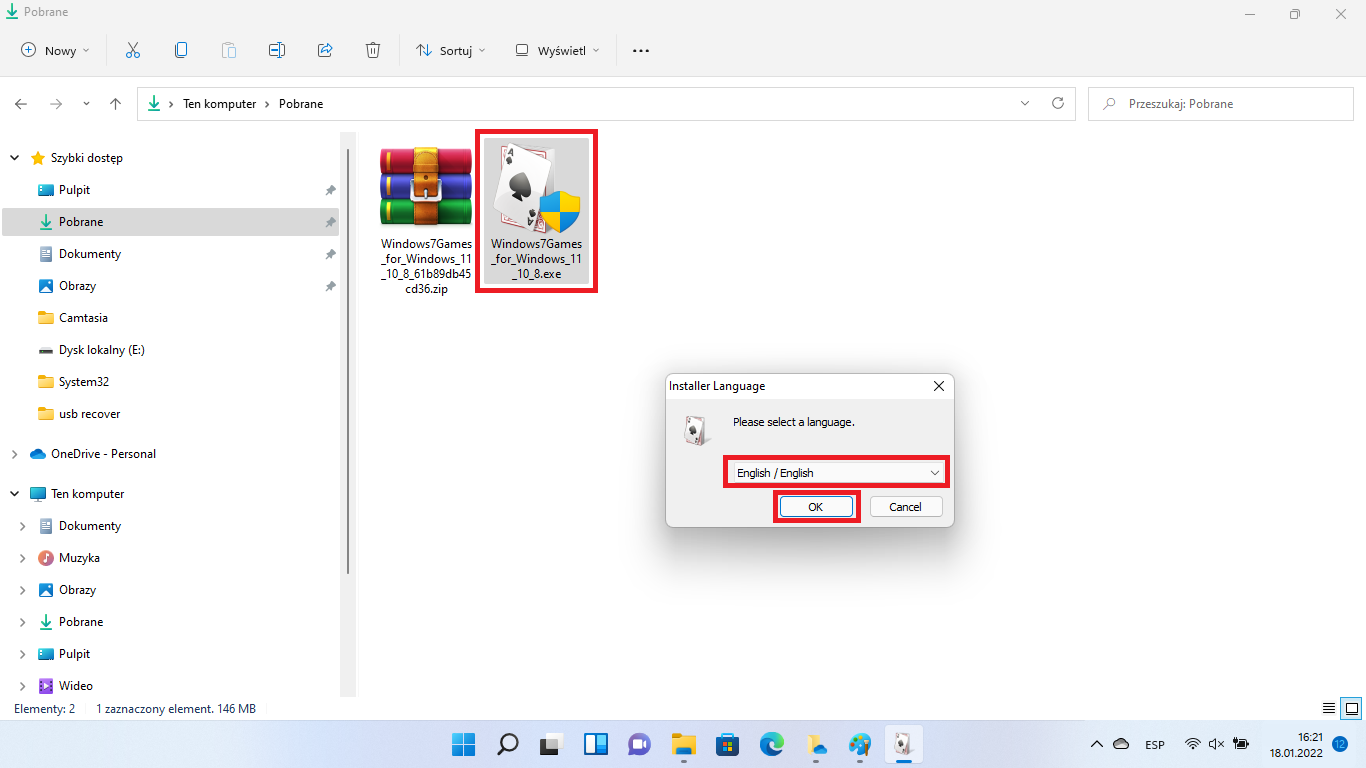Open Widgets from the taskbar
Viewport: 1366px width, 768px height.
595,744
